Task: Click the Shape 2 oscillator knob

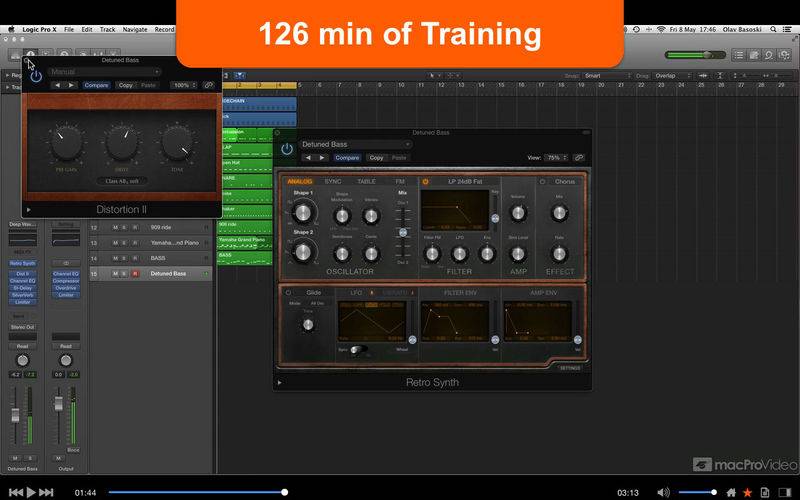Action: click(x=303, y=252)
